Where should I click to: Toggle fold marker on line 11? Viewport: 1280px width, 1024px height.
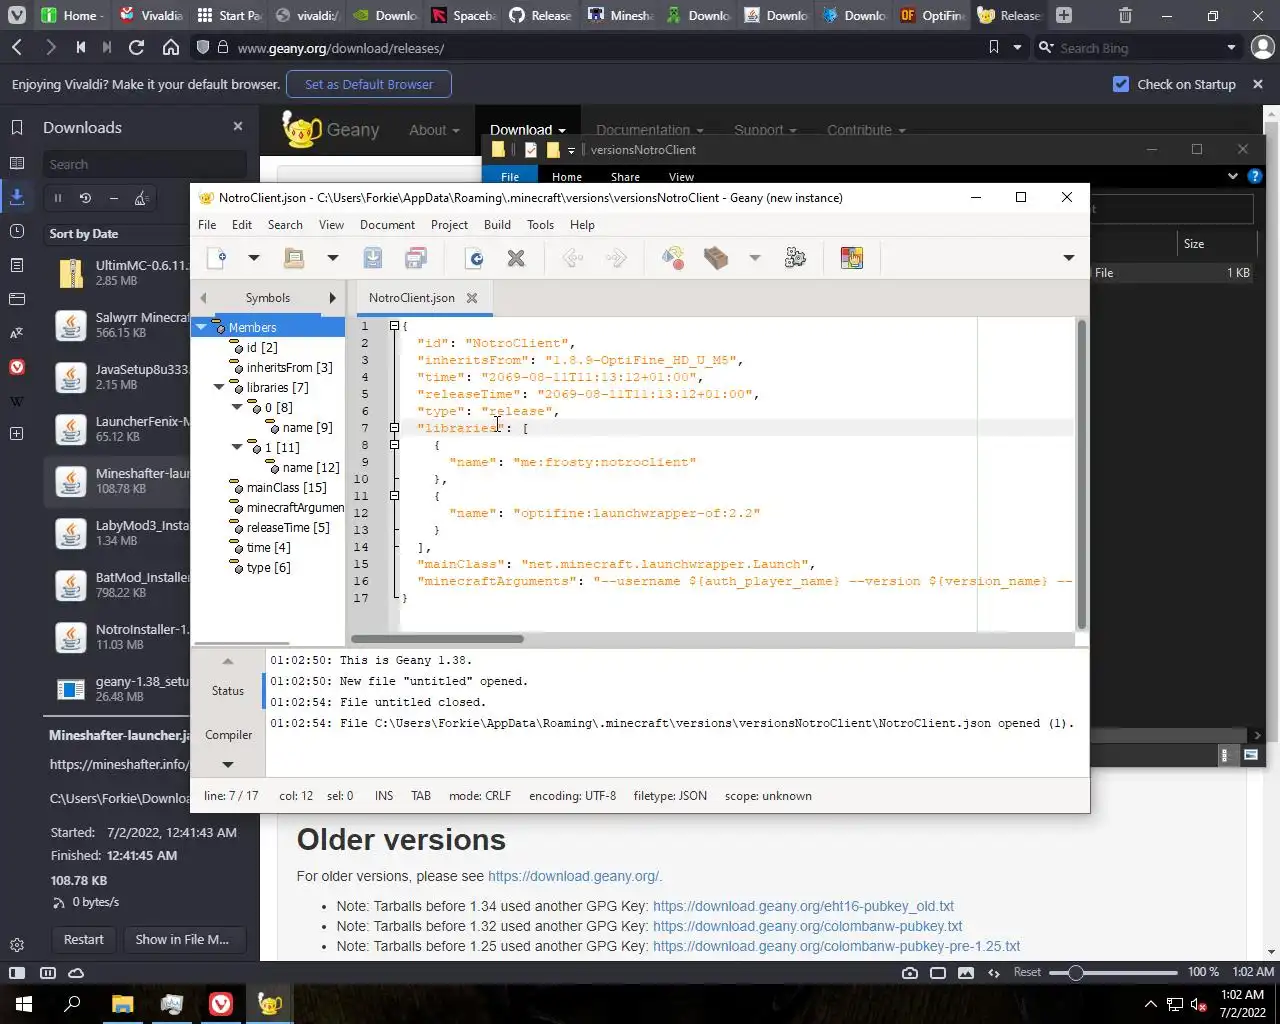394,496
